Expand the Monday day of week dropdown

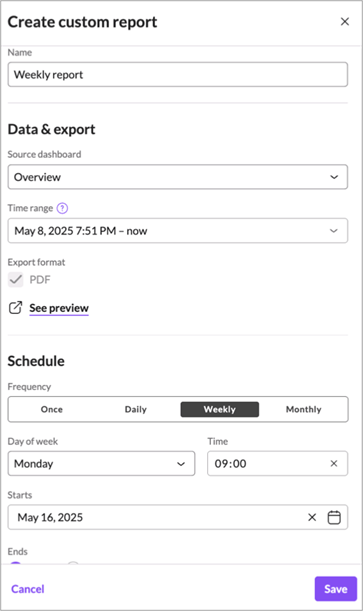(x=101, y=463)
